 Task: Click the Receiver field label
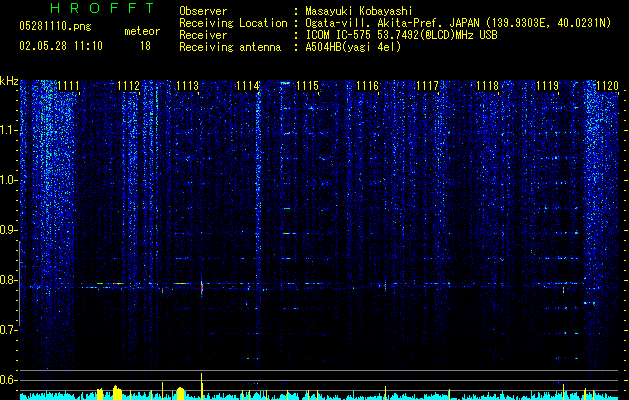tap(203, 35)
